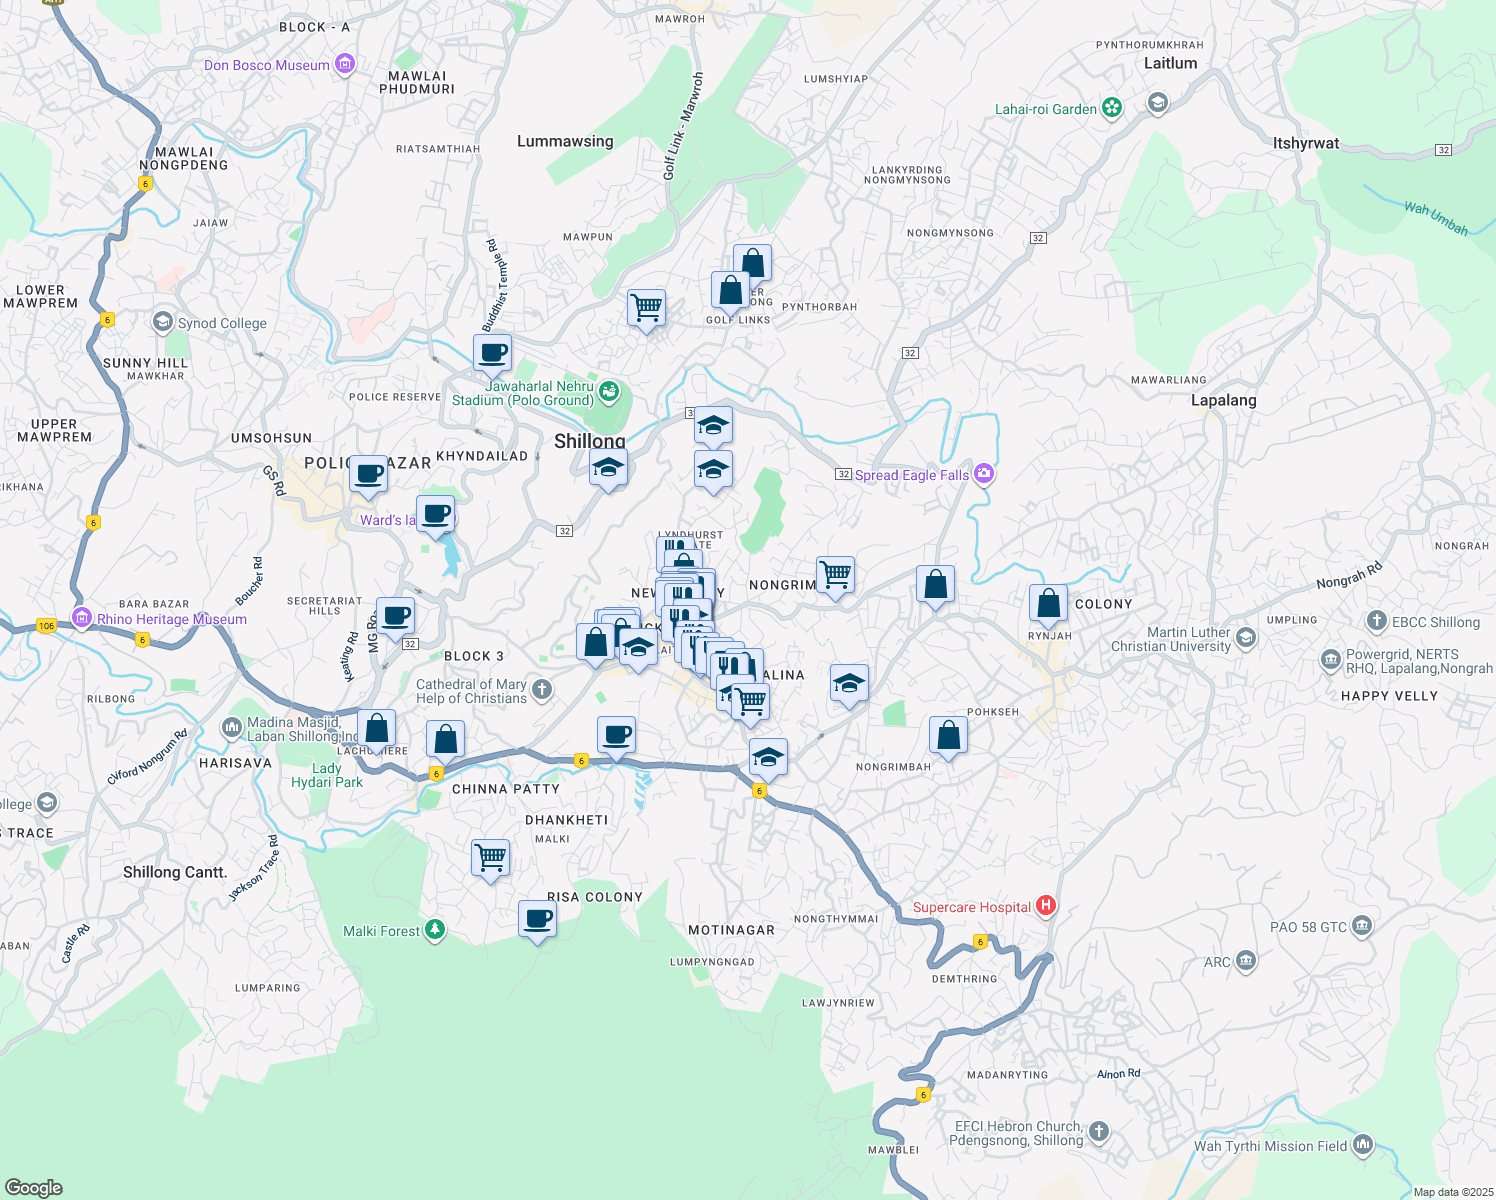Screen dimensions: 1496x1200
Task: Select shopping cart marker at Nongrim
Action: (x=835, y=576)
